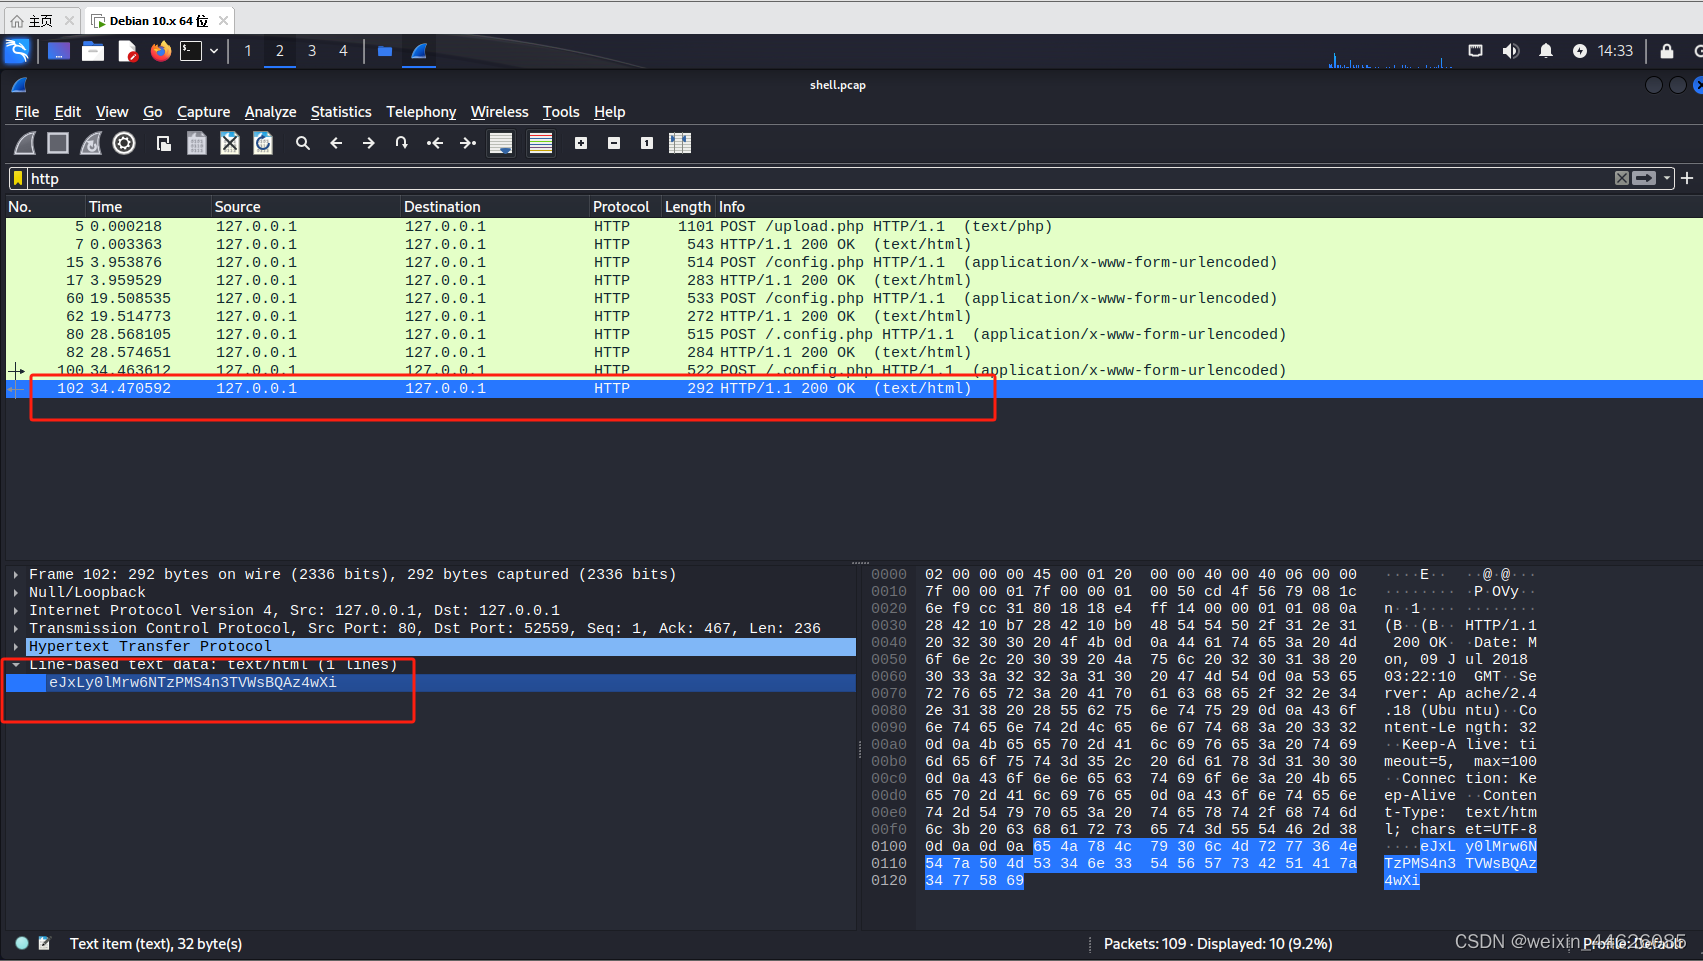Toggle packet list colorization
The width and height of the screenshot is (1703, 961).
coord(541,143)
